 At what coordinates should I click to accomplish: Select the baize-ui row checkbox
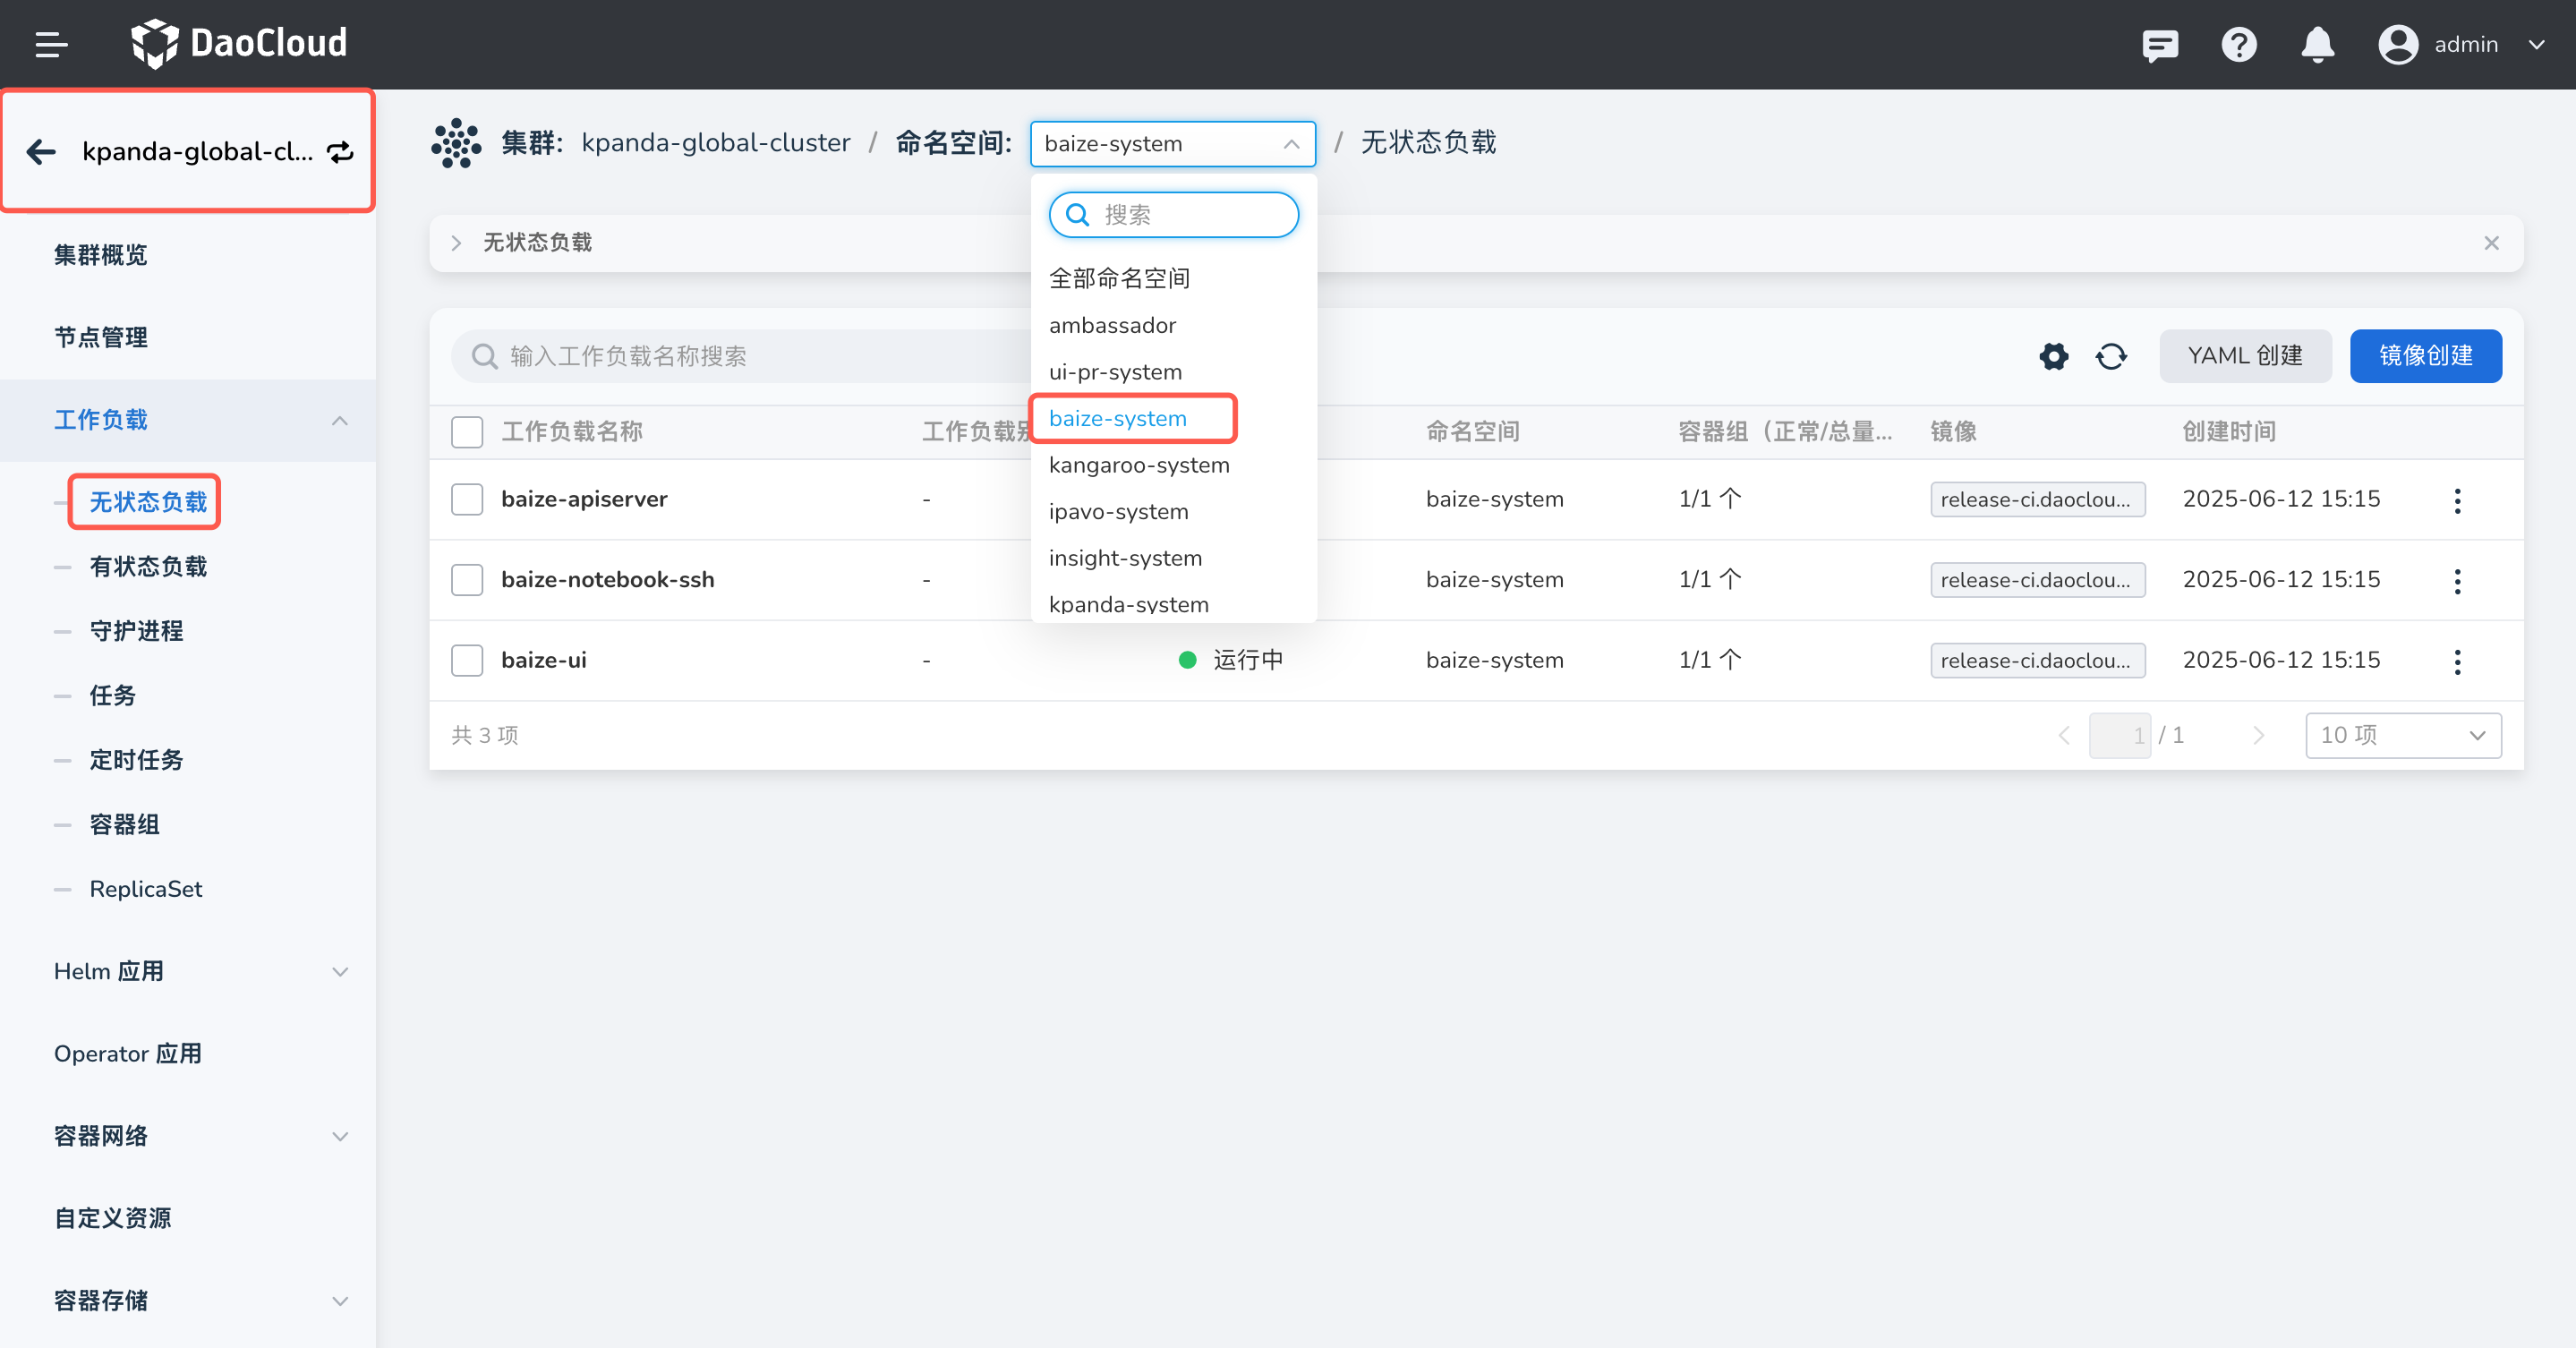click(x=467, y=660)
